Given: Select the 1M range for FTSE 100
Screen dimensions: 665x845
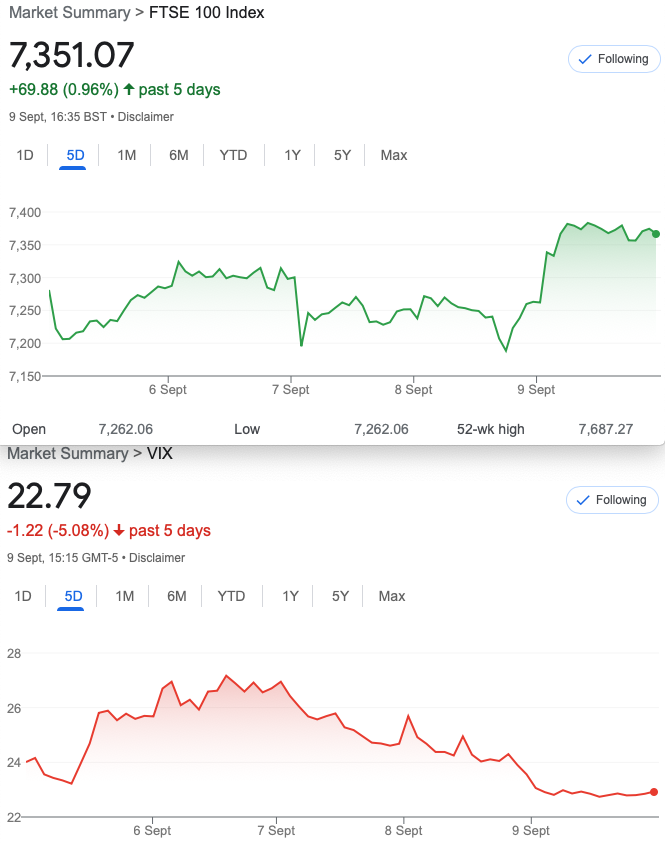Looking at the screenshot, I should click(126, 155).
